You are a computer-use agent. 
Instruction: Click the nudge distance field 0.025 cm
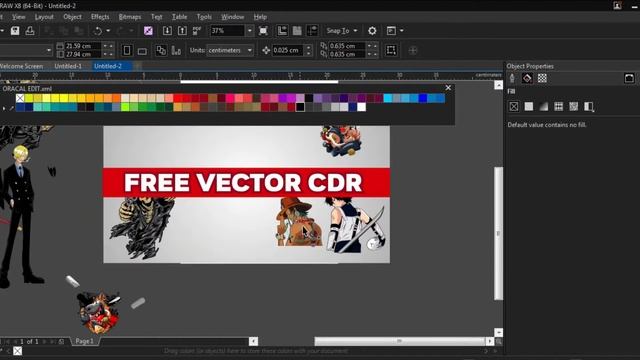click(x=289, y=50)
